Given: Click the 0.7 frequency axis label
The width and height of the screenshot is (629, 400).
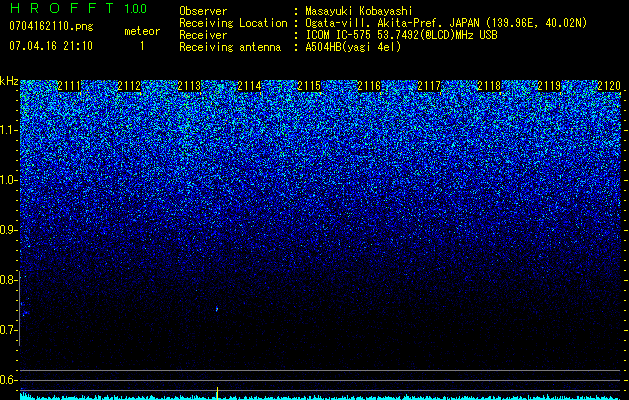Looking at the screenshot, I should coord(8,330).
